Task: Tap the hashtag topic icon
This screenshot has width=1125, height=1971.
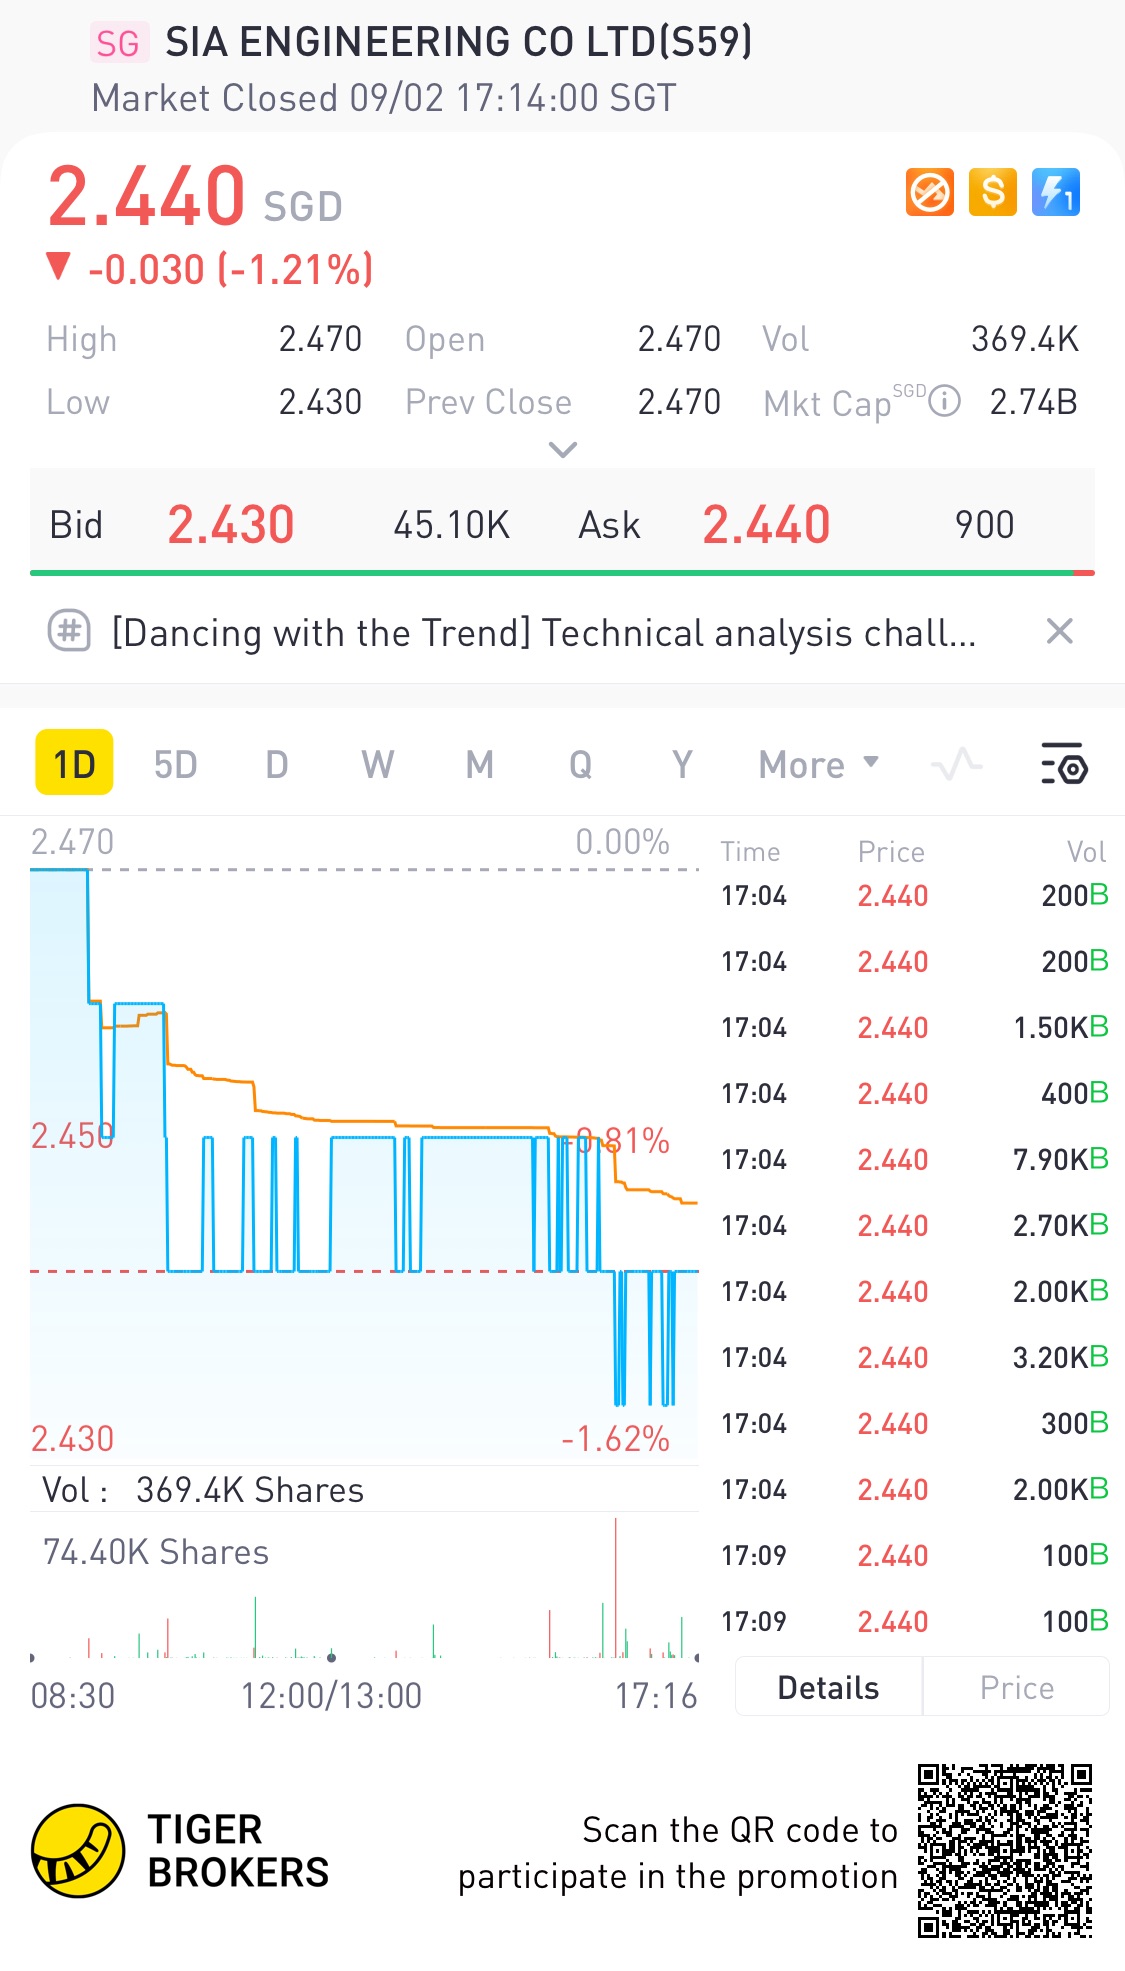Action: pyautogui.click(x=70, y=632)
